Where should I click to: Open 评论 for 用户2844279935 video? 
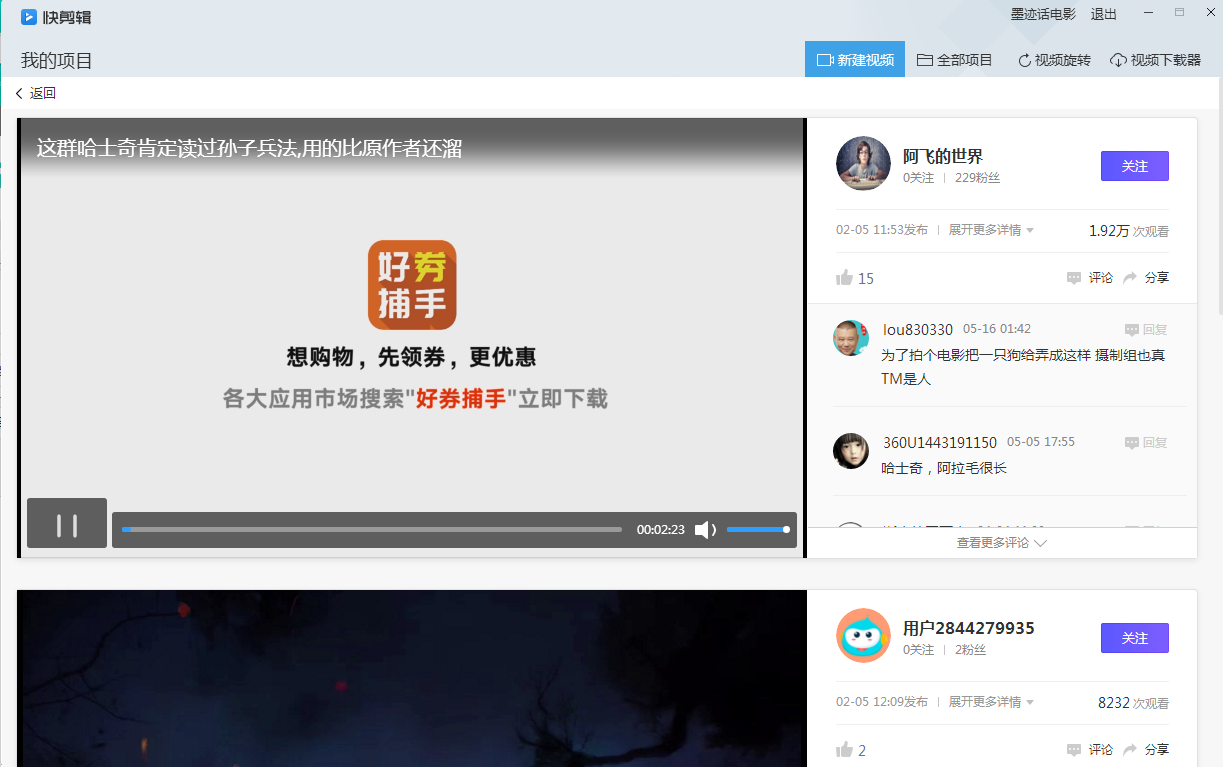click(x=1090, y=749)
